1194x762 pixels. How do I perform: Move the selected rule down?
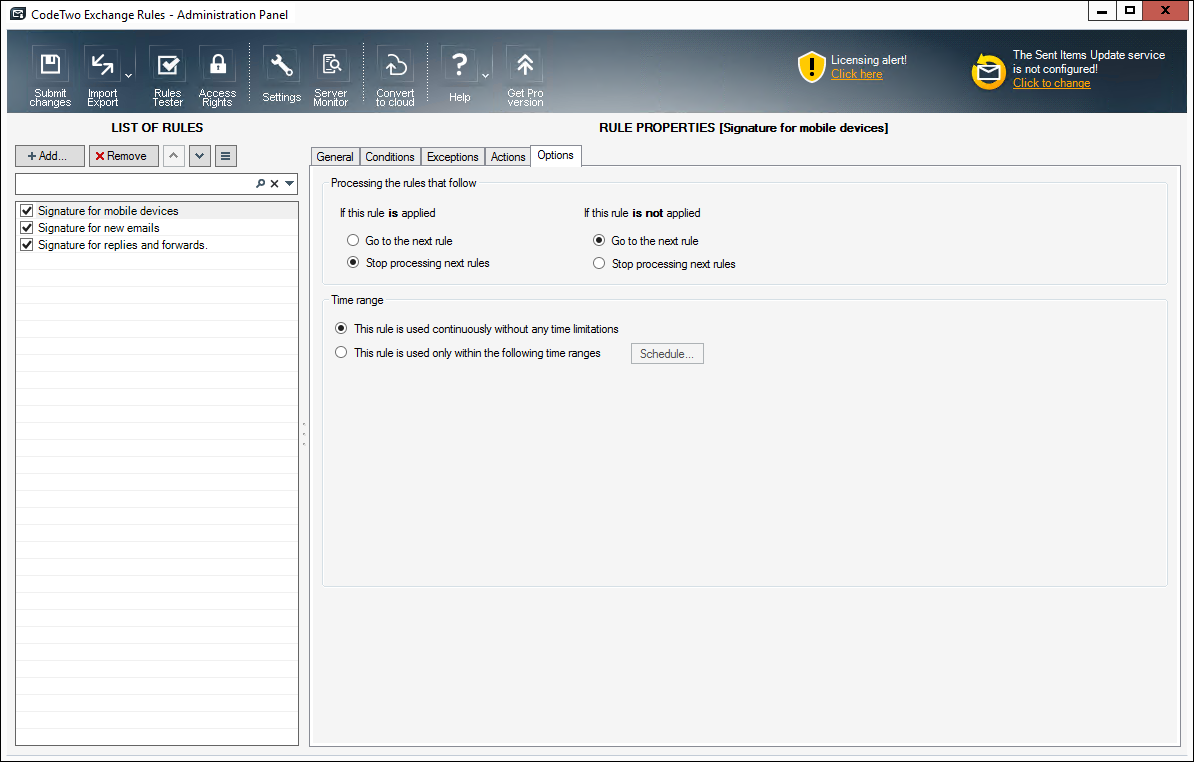[x=200, y=156]
